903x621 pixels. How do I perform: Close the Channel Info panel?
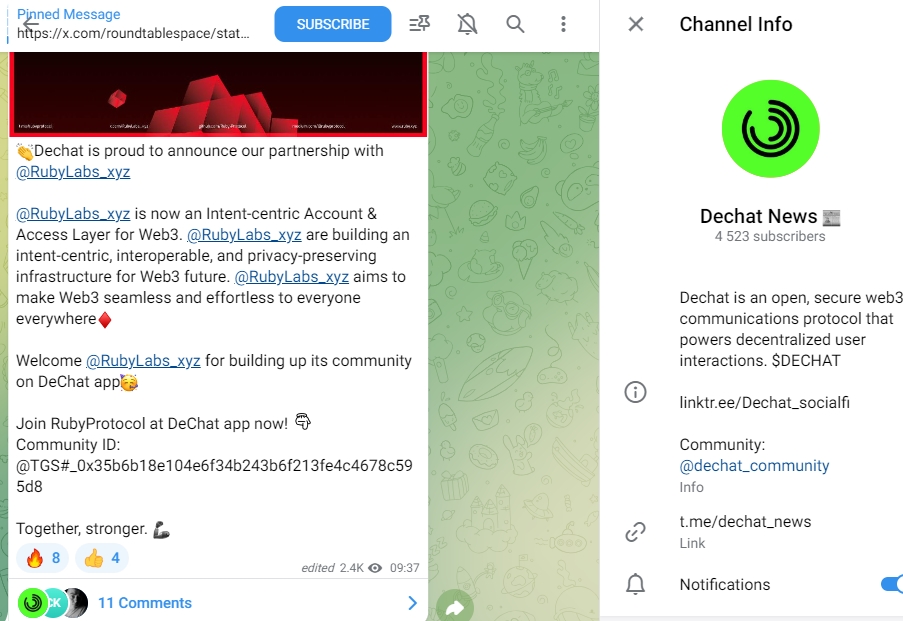pyautogui.click(x=636, y=24)
